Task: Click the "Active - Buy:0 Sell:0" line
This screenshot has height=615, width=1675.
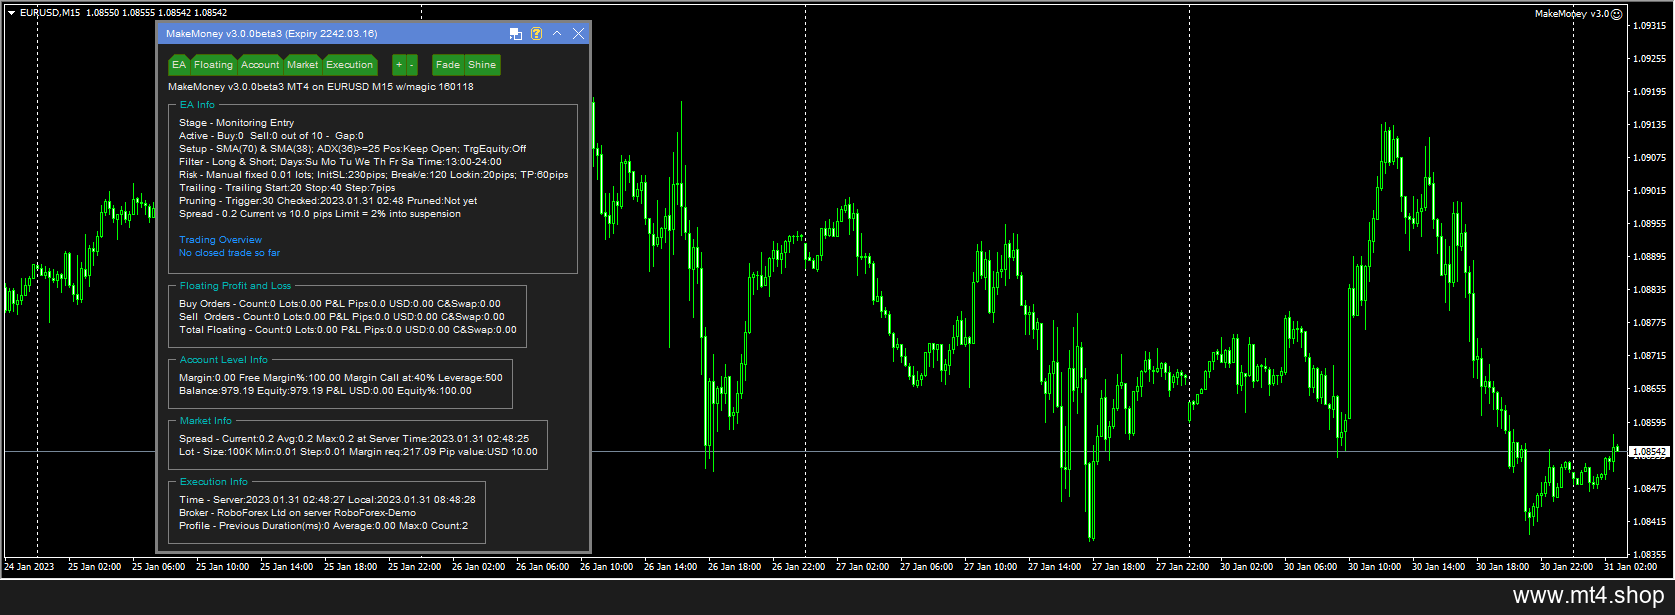Action: coord(271,136)
